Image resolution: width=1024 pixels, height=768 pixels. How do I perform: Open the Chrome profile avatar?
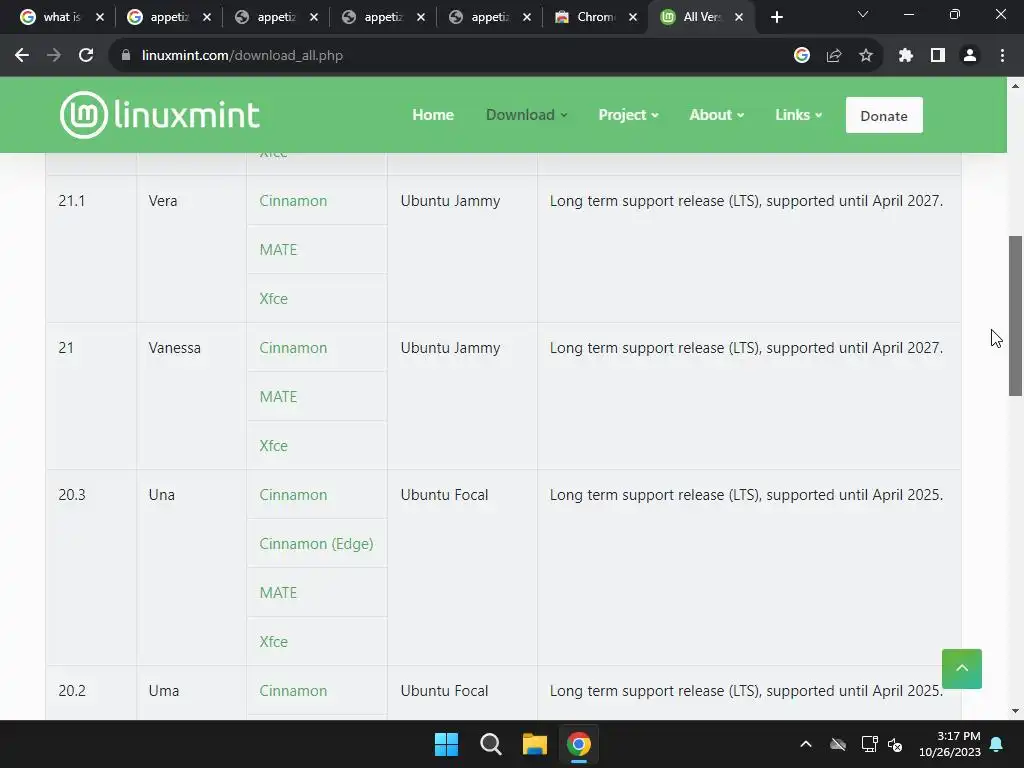(970, 56)
